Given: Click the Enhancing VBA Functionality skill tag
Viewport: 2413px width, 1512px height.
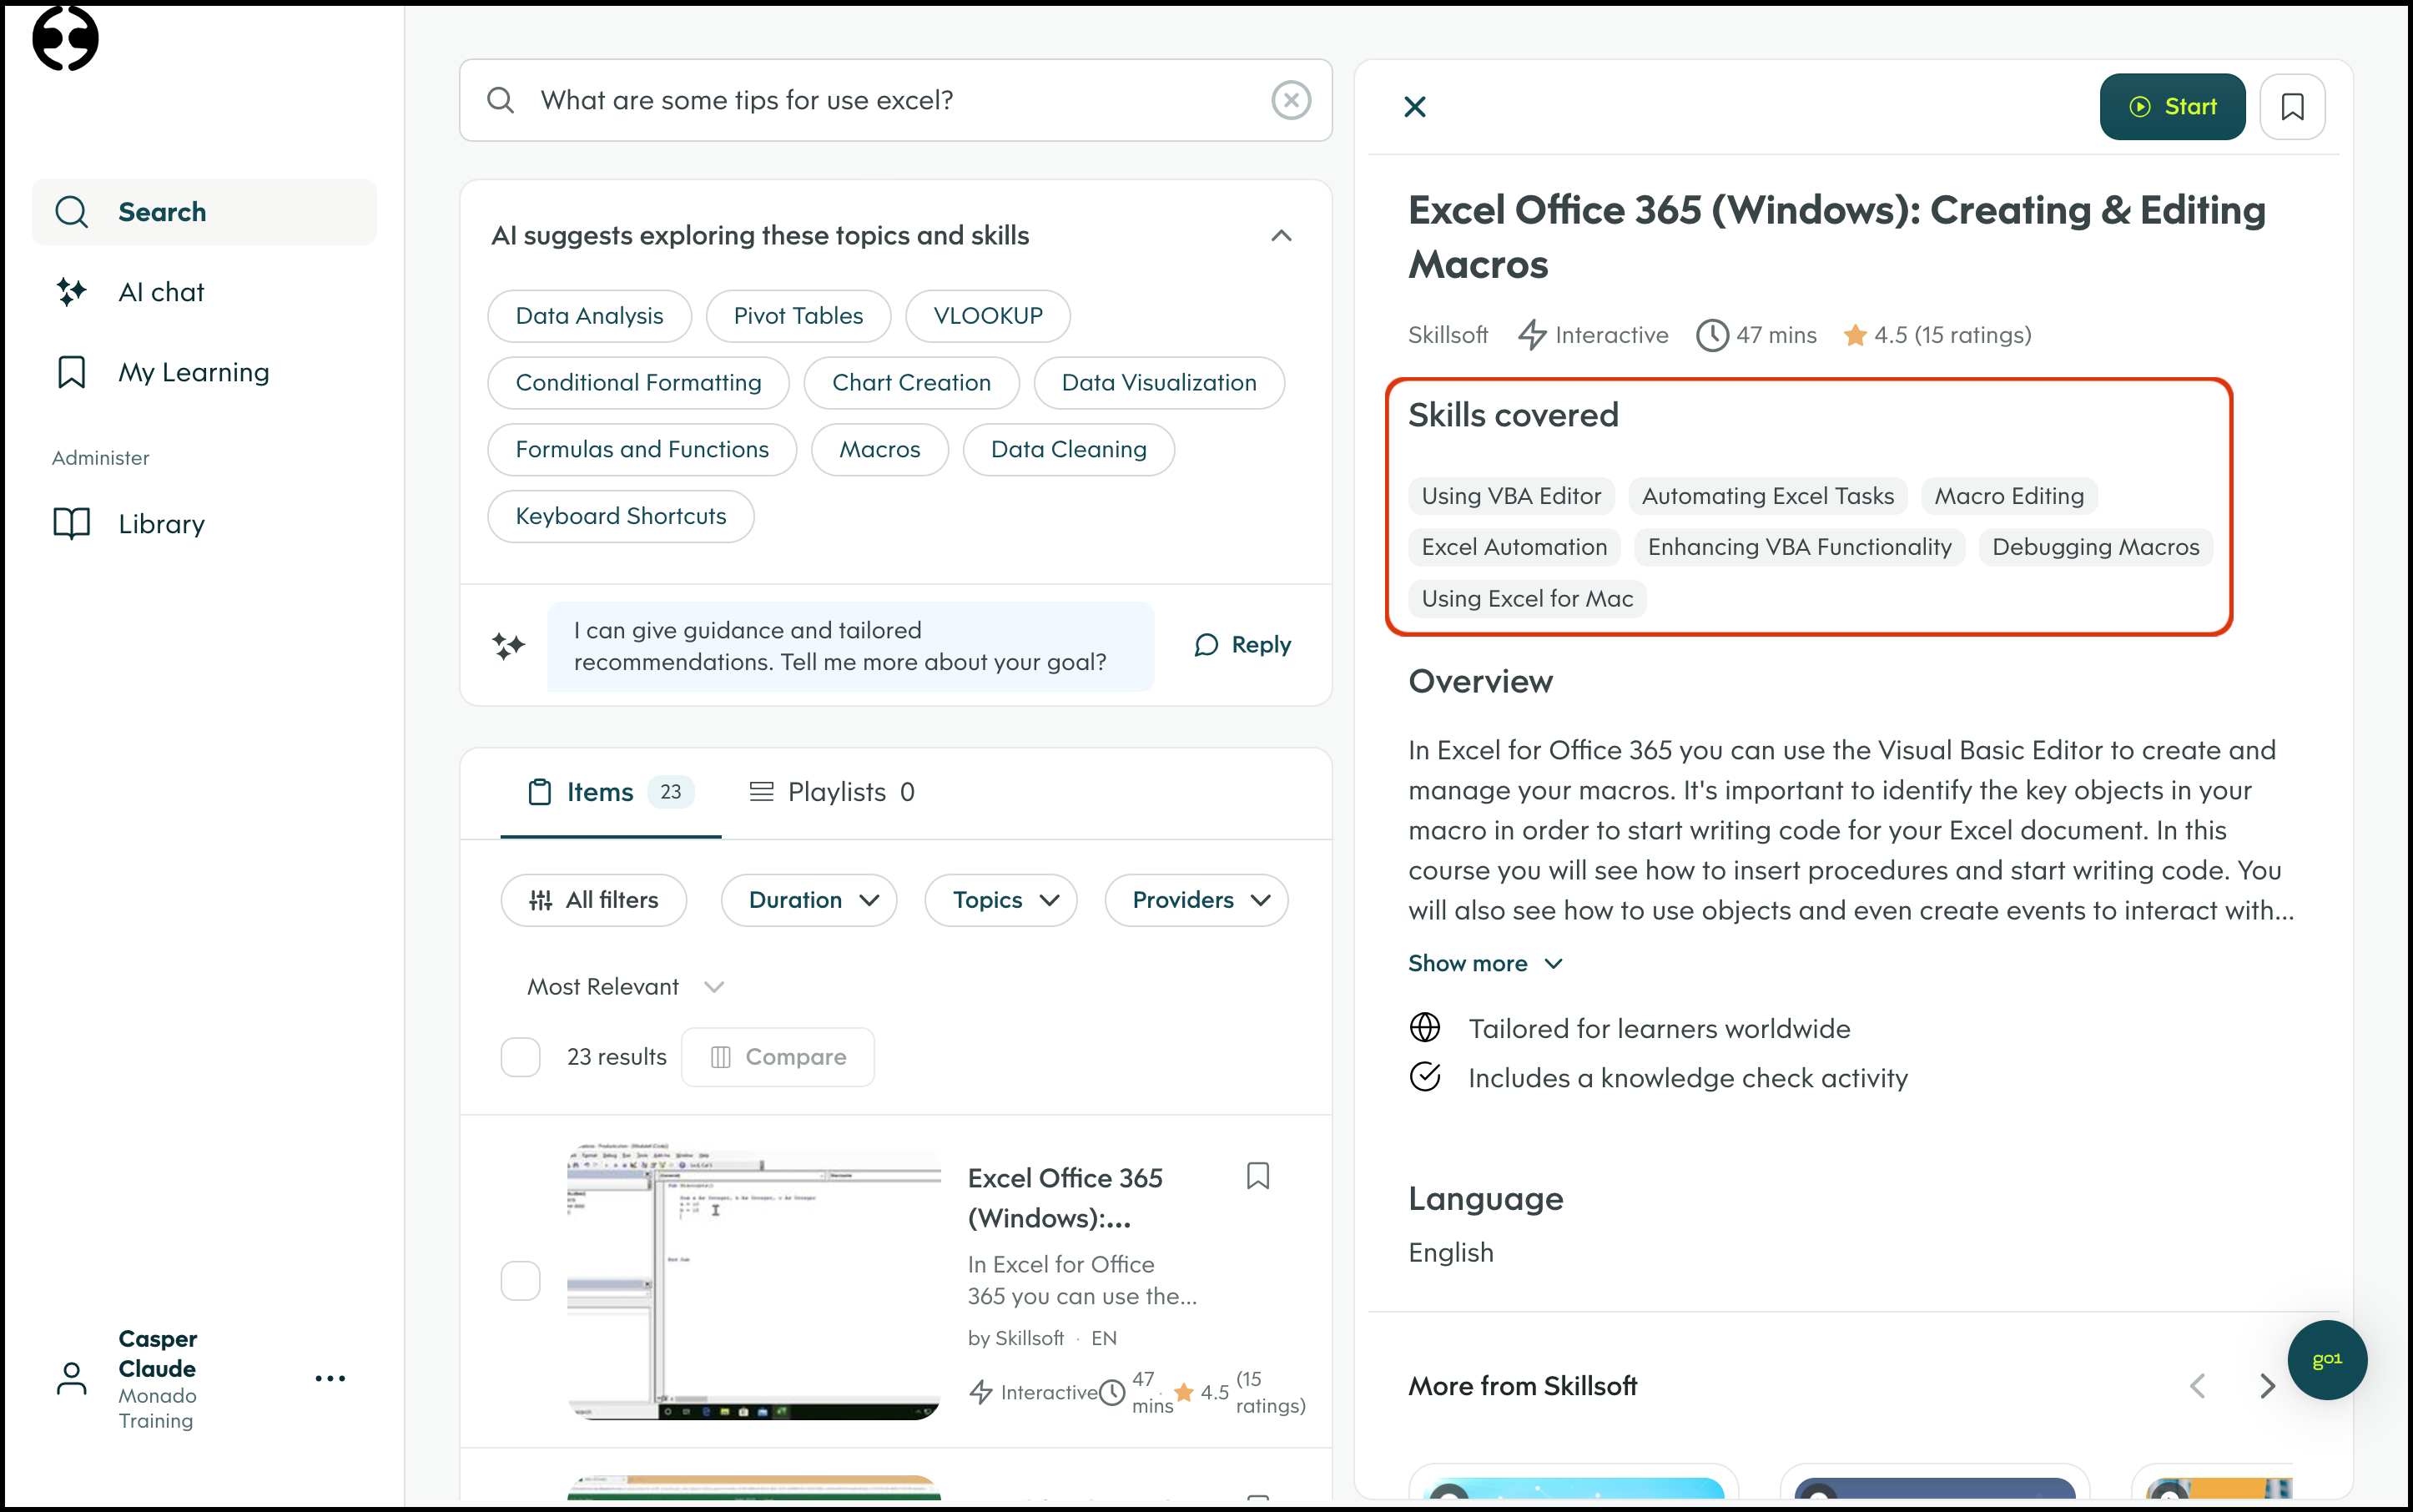Looking at the screenshot, I should pyautogui.click(x=1800, y=547).
